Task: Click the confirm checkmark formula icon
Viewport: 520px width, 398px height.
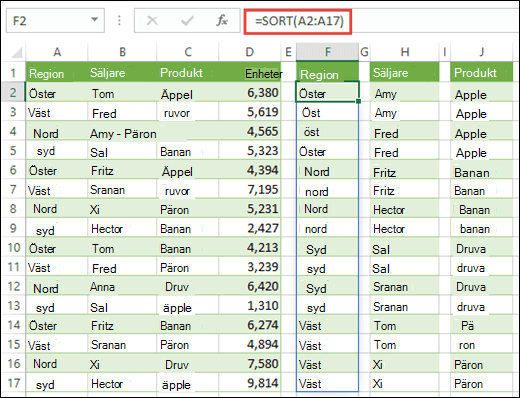Action: coord(187,21)
